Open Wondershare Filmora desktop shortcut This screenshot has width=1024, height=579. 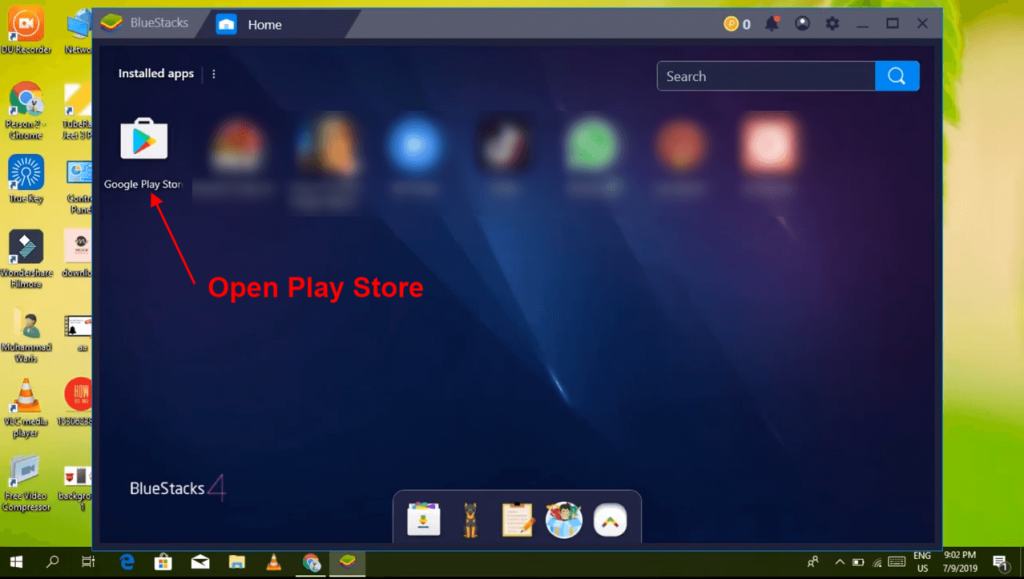[x=26, y=258]
